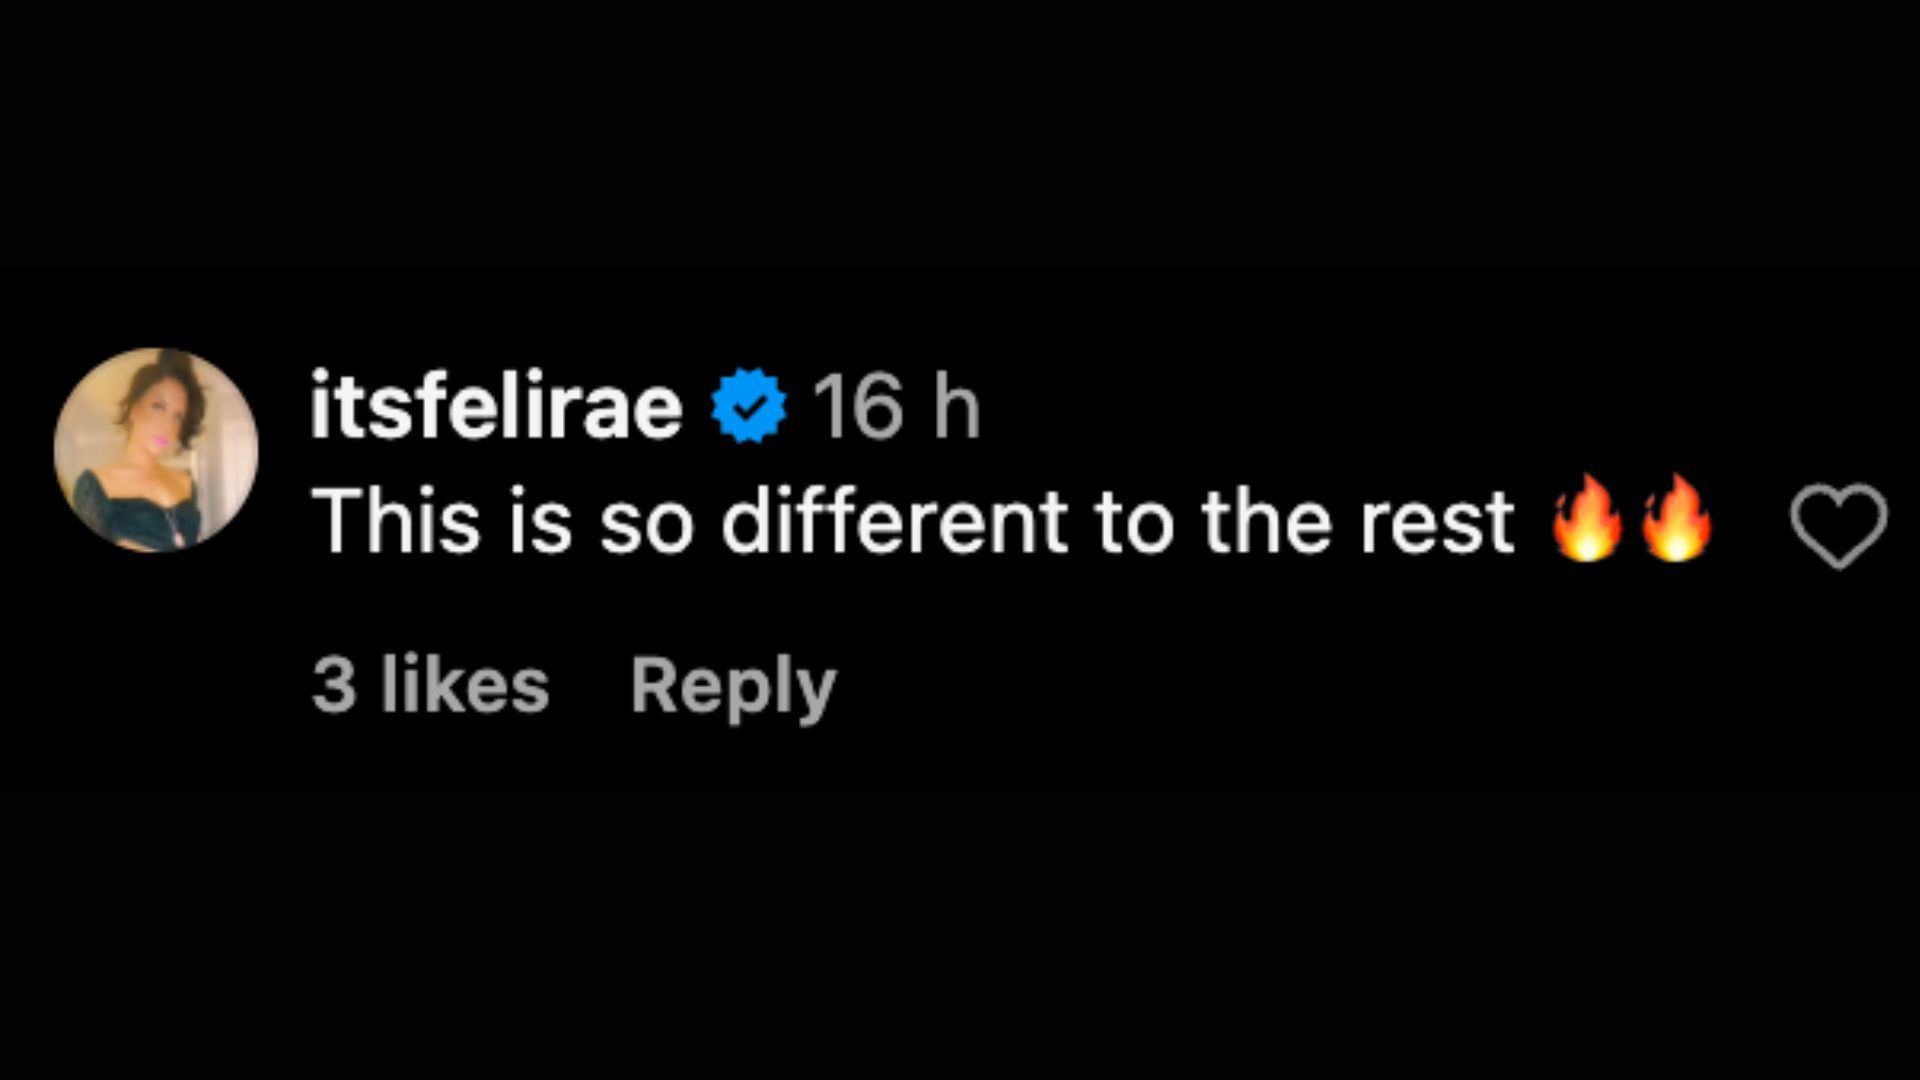Click the verification checkmark next to itsfelirae
The image size is (1920, 1080).
tap(749, 405)
